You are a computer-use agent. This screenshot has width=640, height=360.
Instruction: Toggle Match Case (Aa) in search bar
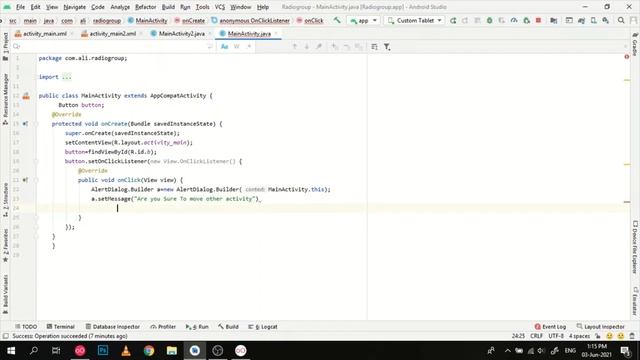[224, 47]
